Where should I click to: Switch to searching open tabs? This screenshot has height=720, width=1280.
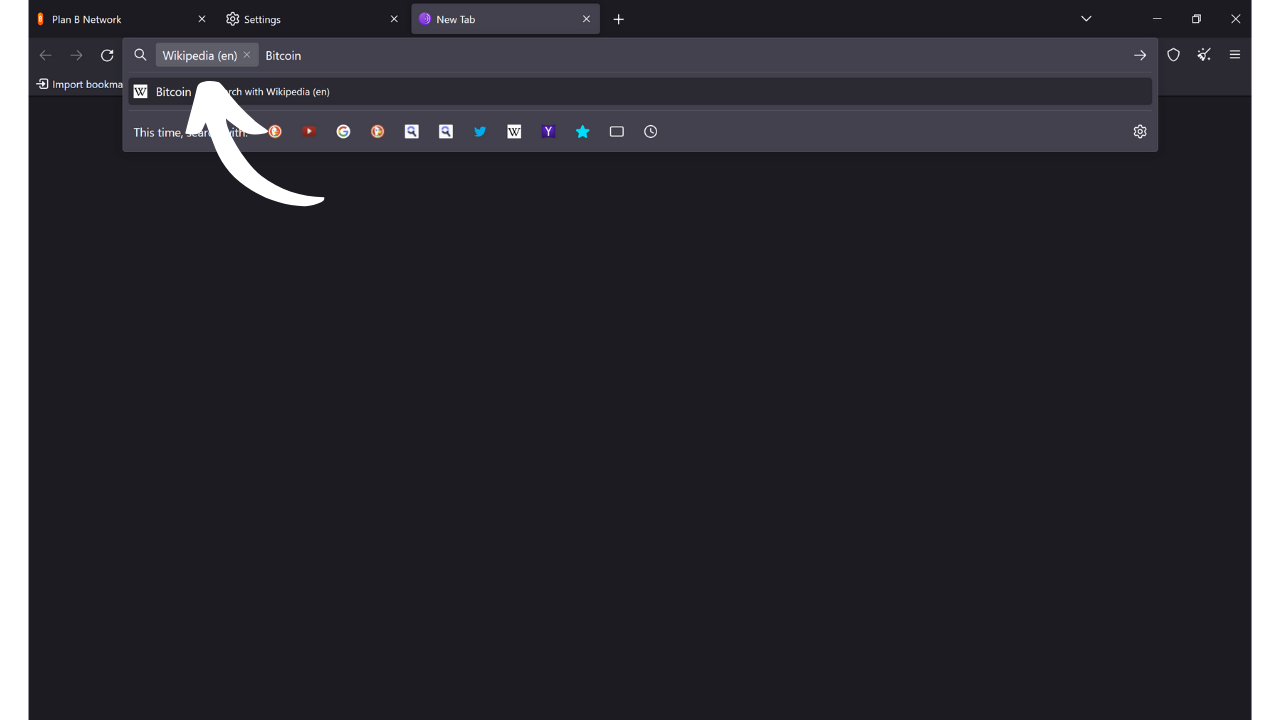617,131
